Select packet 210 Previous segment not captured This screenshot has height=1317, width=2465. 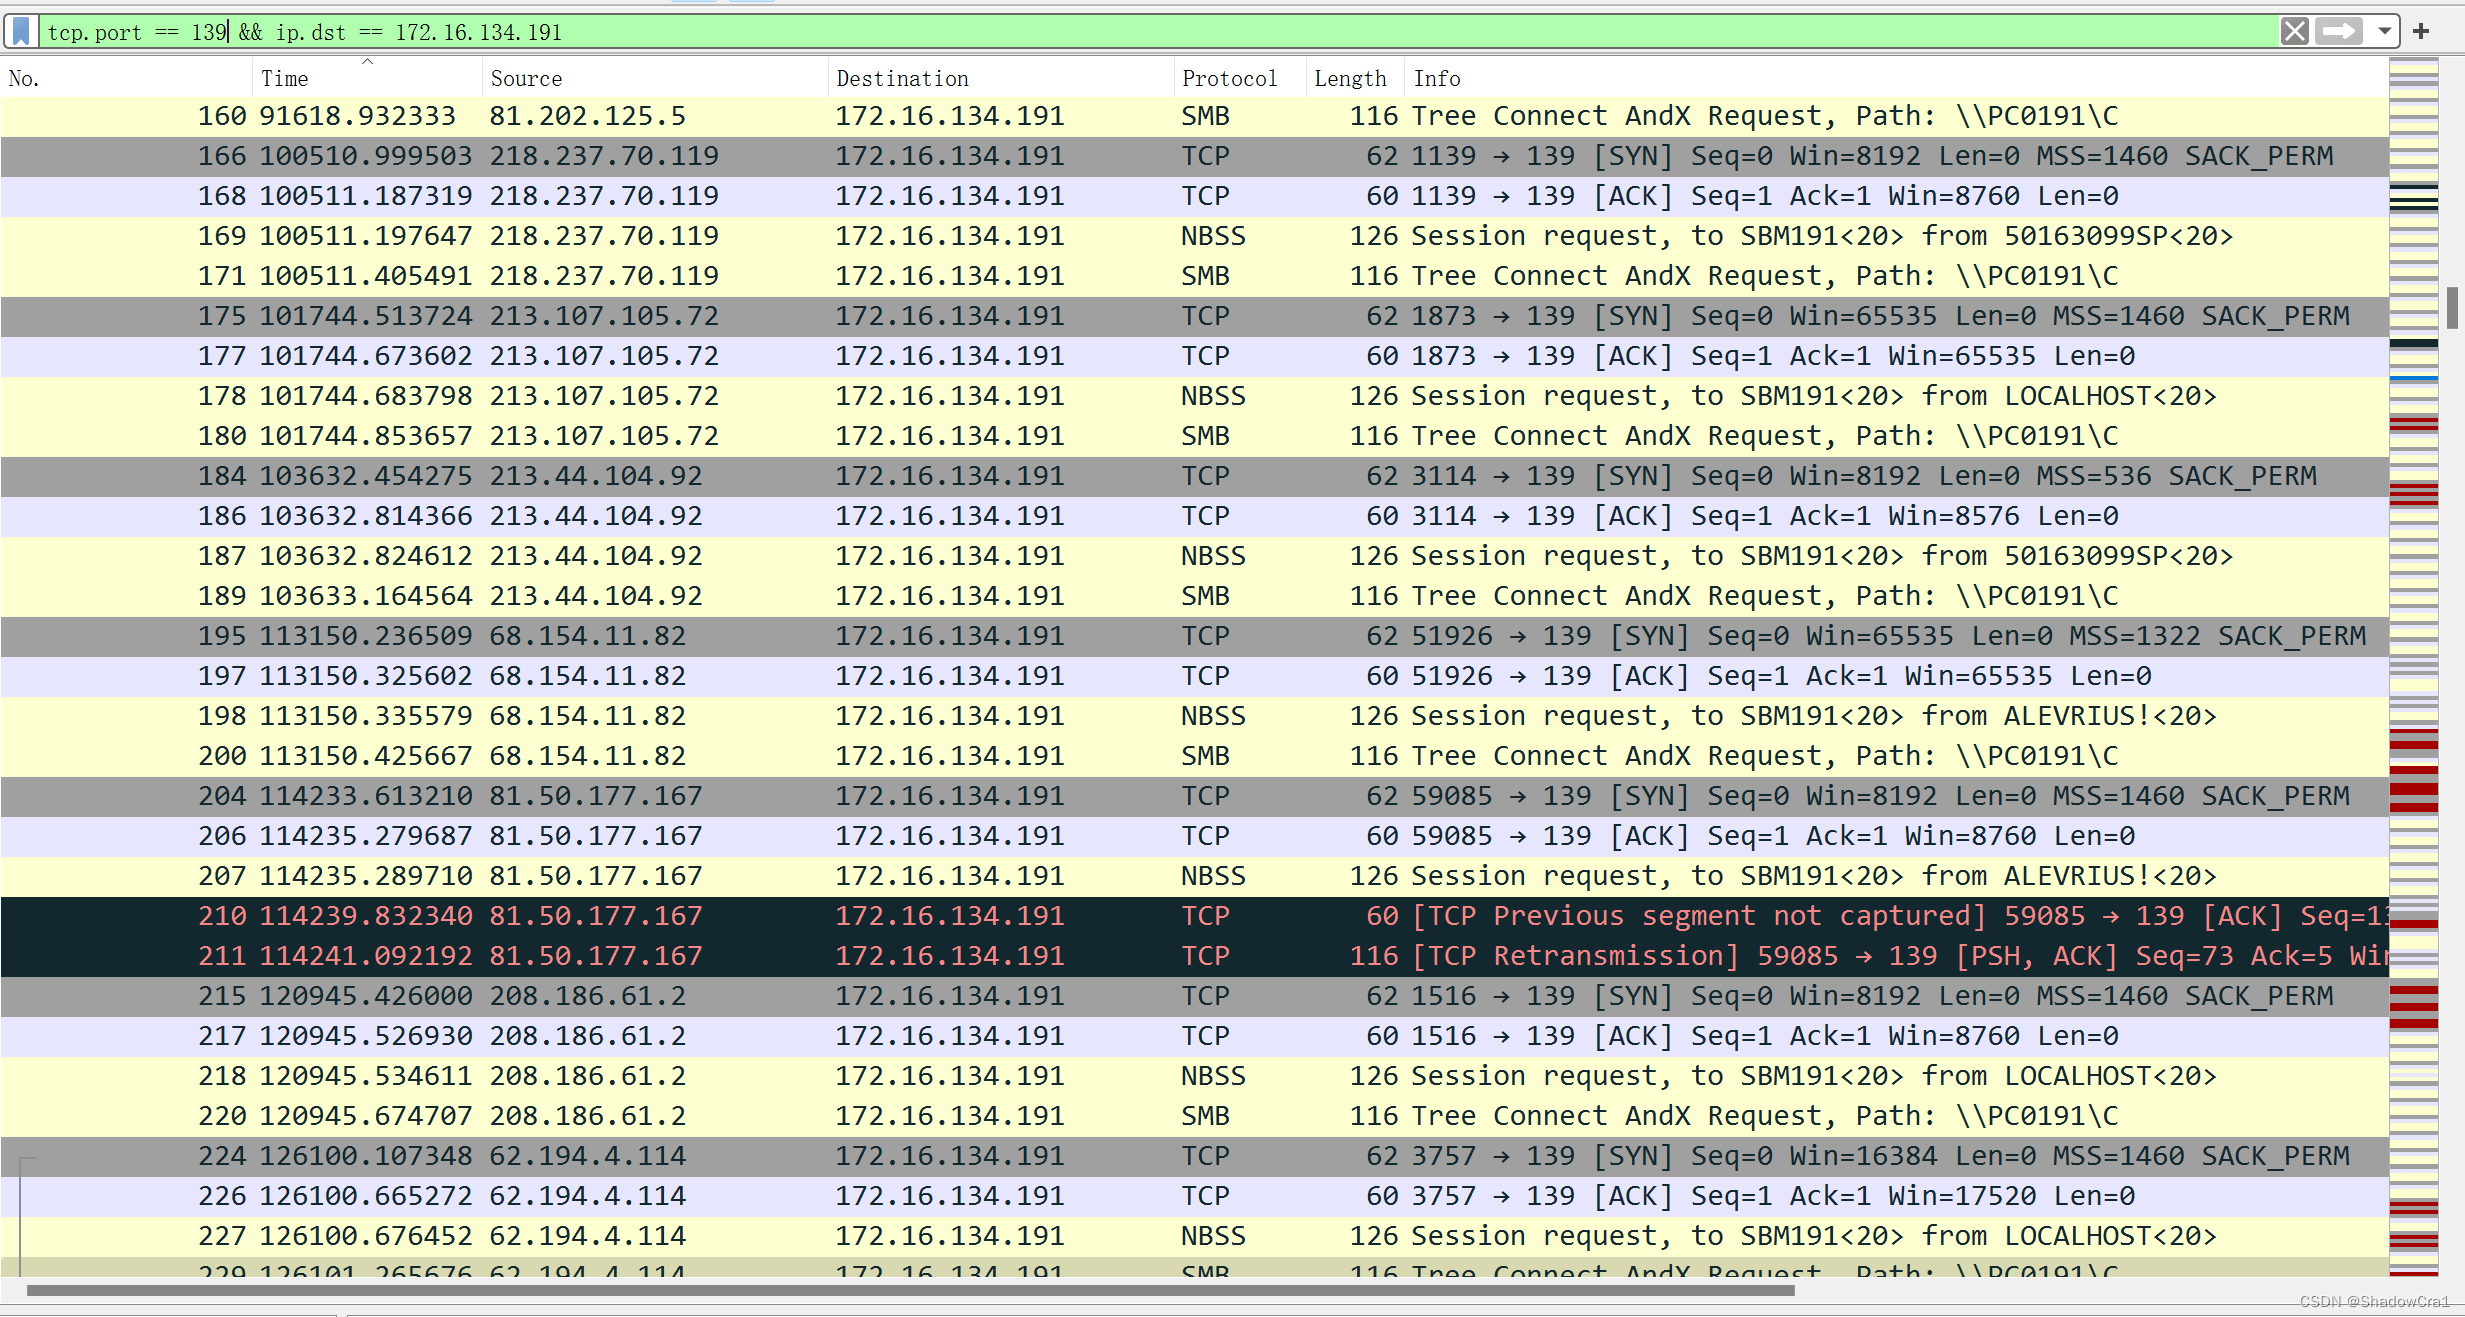[1194, 916]
